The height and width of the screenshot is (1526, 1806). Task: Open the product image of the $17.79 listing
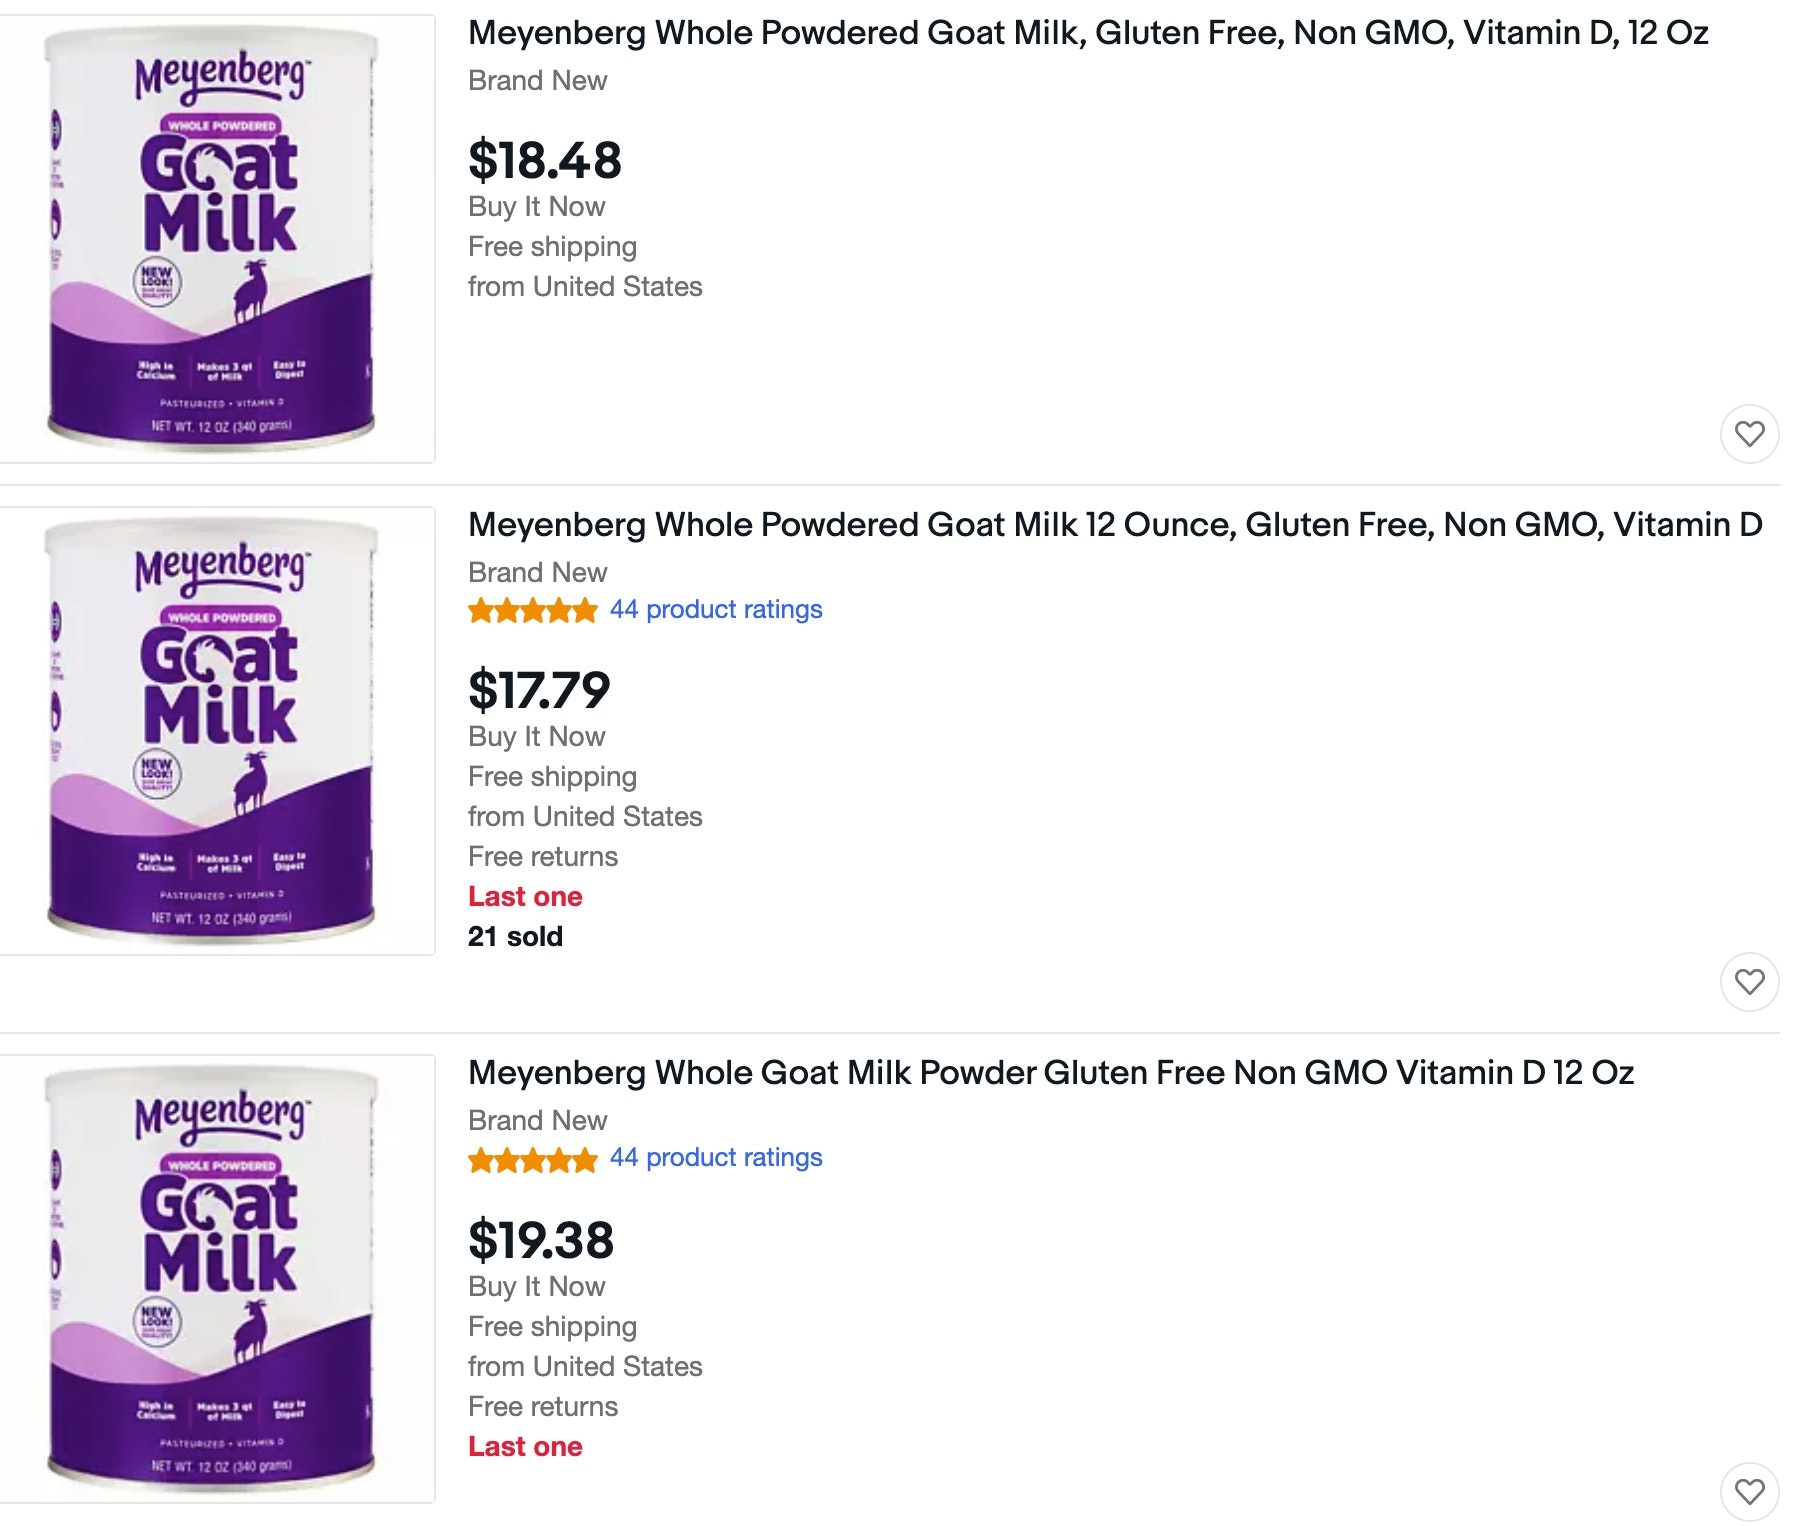(216, 731)
